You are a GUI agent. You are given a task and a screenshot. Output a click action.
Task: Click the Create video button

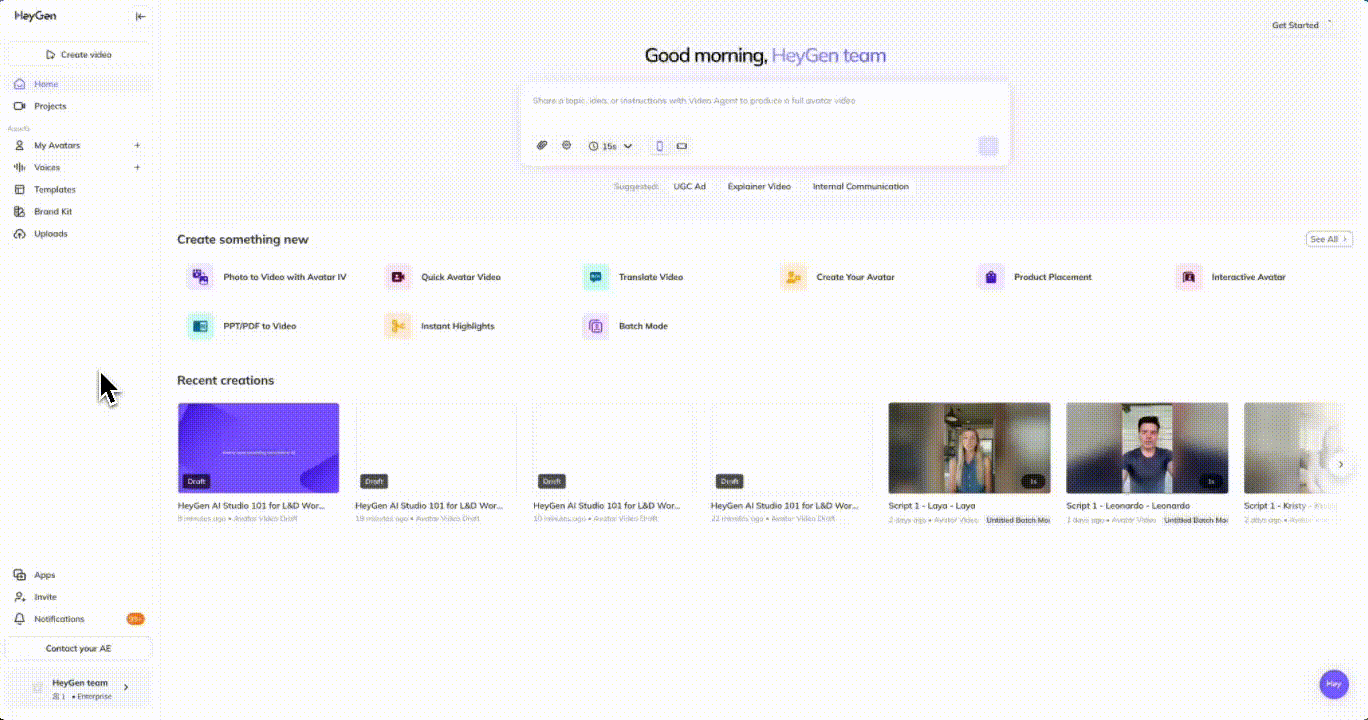(x=79, y=55)
